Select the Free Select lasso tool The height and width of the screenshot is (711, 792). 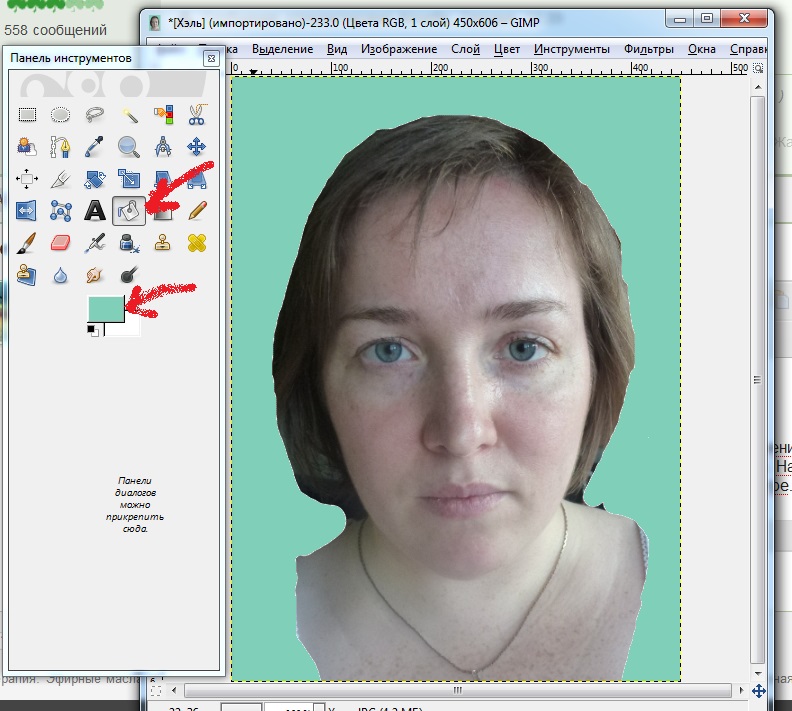(94, 115)
